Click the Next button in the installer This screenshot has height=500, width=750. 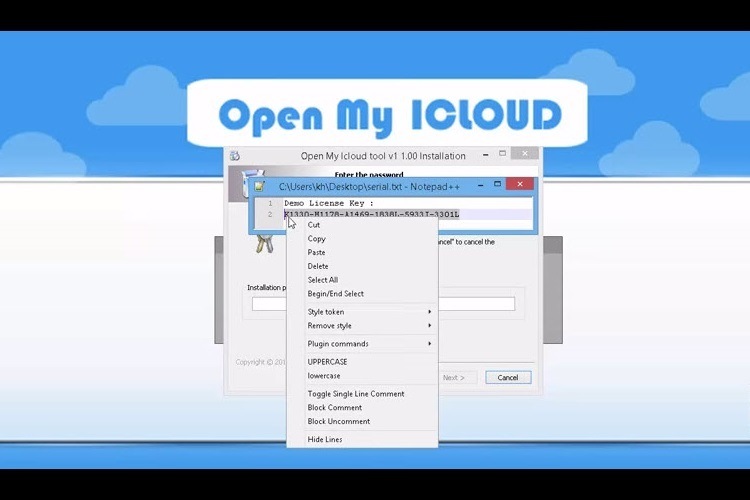[453, 378]
